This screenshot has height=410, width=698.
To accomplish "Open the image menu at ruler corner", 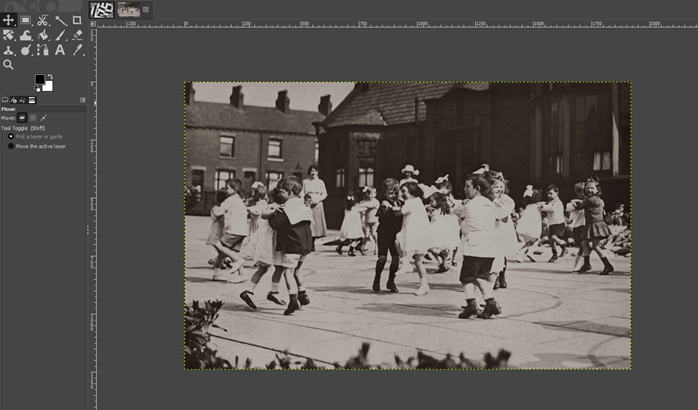I will pos(93,24).
